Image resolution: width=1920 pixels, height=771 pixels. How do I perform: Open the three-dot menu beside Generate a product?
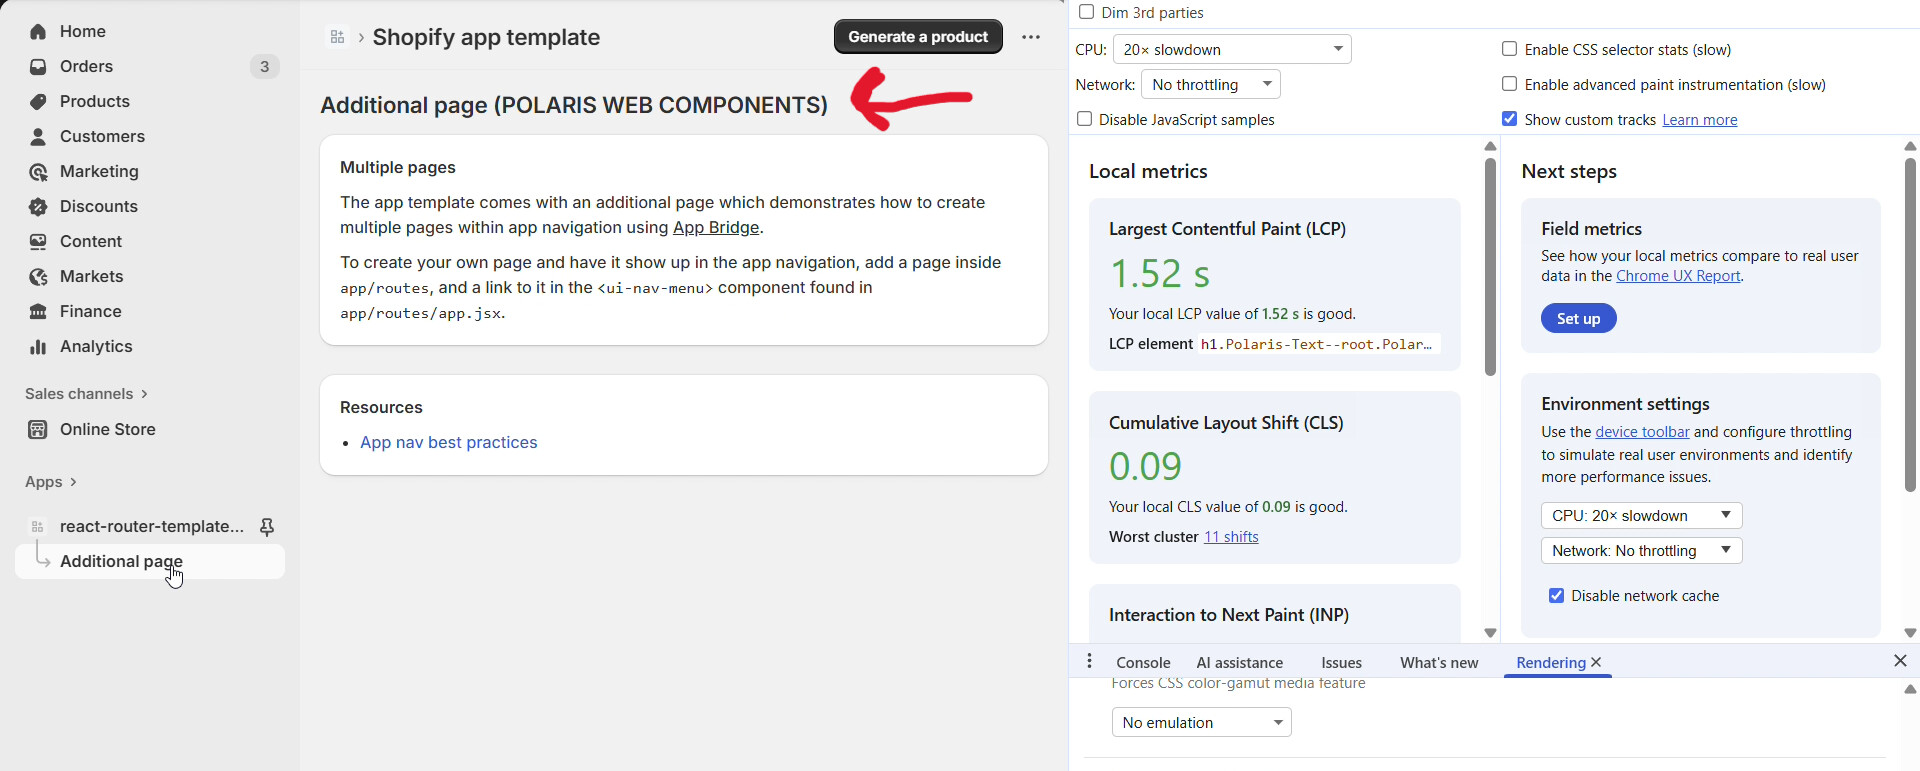(x=1031, y=37)
